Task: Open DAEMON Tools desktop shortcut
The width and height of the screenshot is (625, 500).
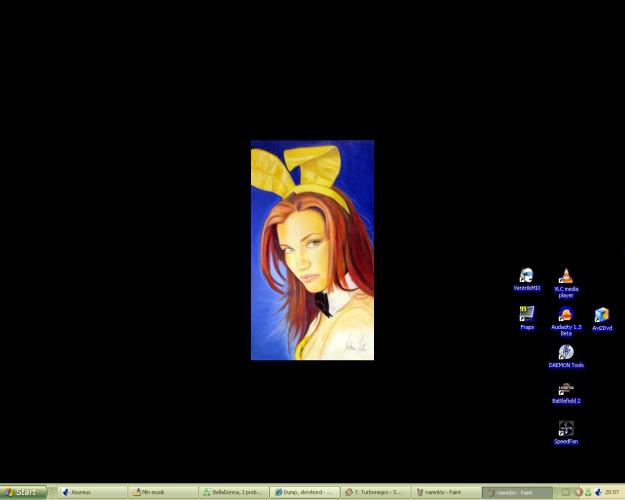Action: pos(566,356)
